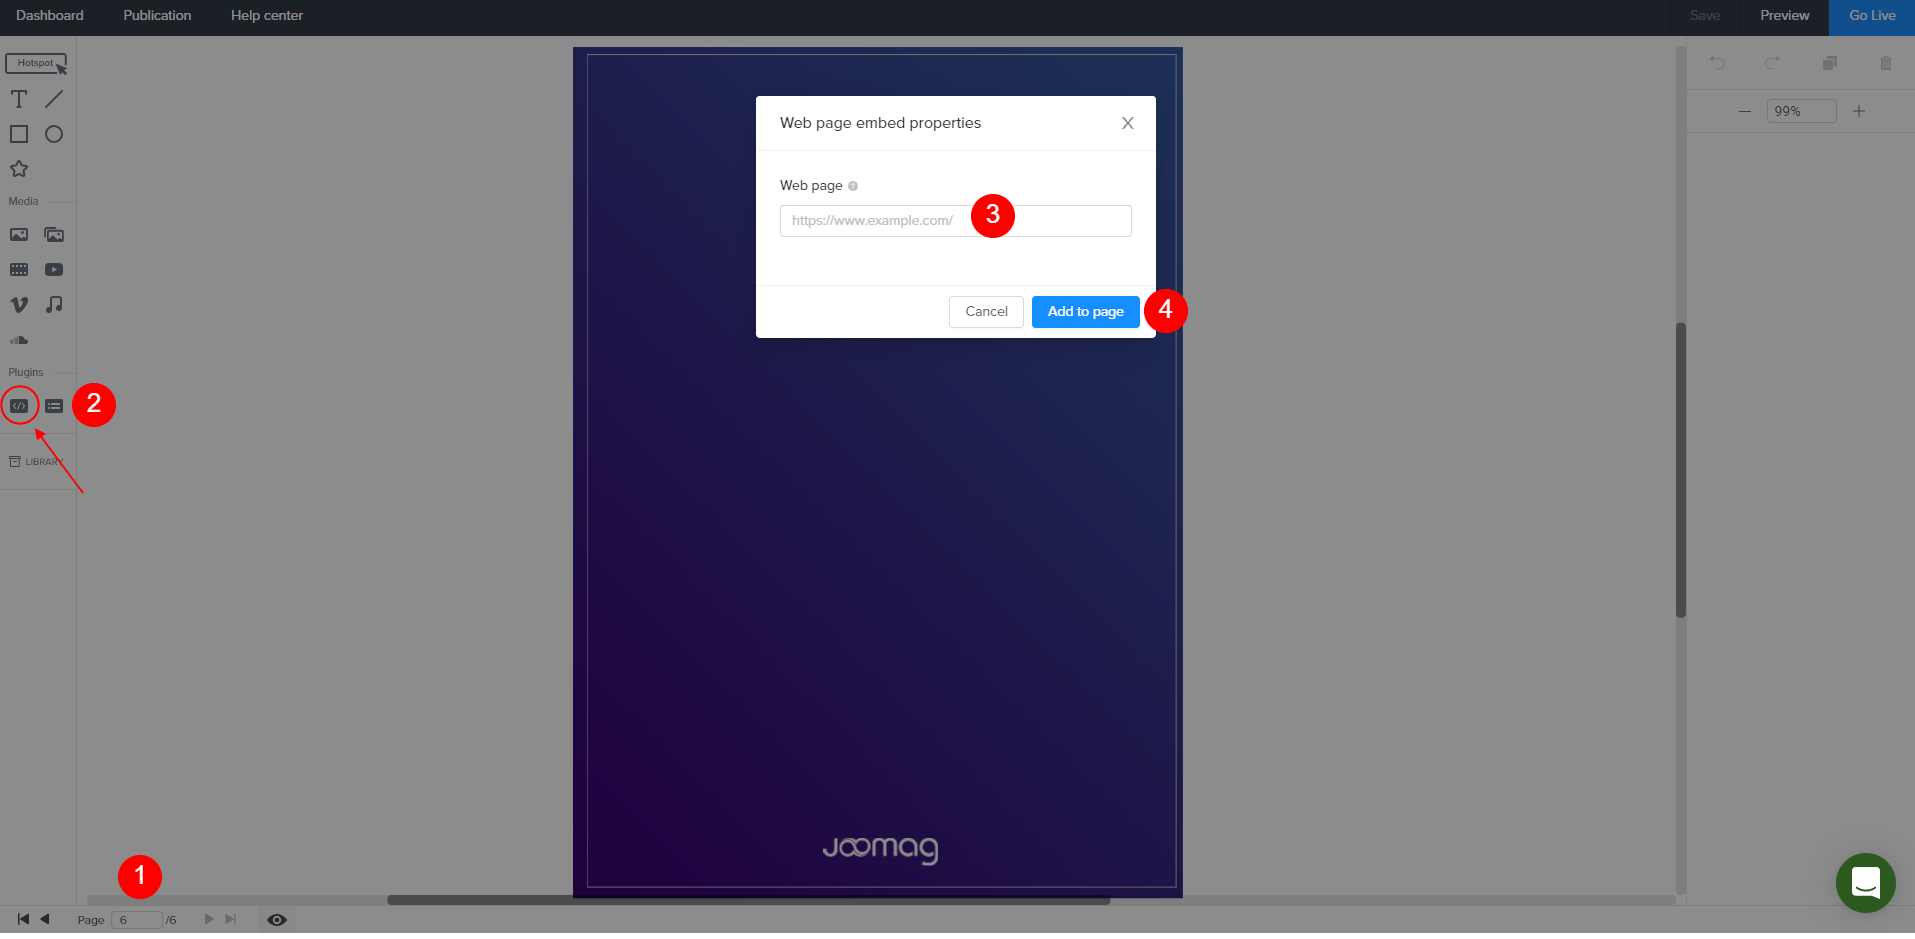Viewport: 1915px width, 939px height.
Task: Choose the Rectangle shape tool
Action: click(19, 134)
